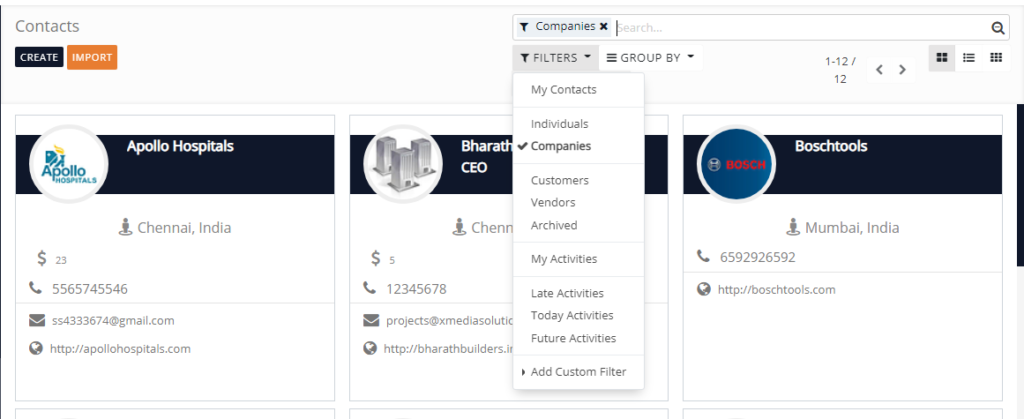
Task: Click Apollo Hospitals location marker icon
Action: pos(125,227)
